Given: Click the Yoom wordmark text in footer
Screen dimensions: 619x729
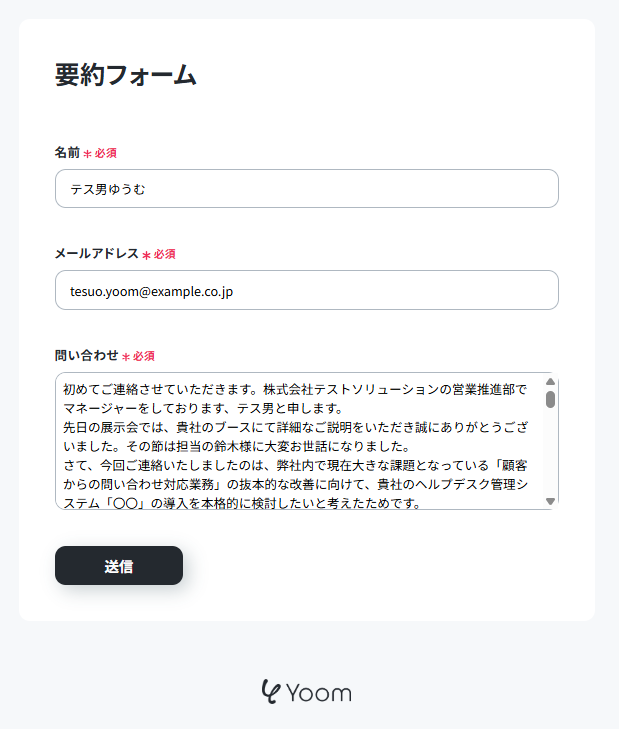Looking at the screenshot, I should 319,693.
